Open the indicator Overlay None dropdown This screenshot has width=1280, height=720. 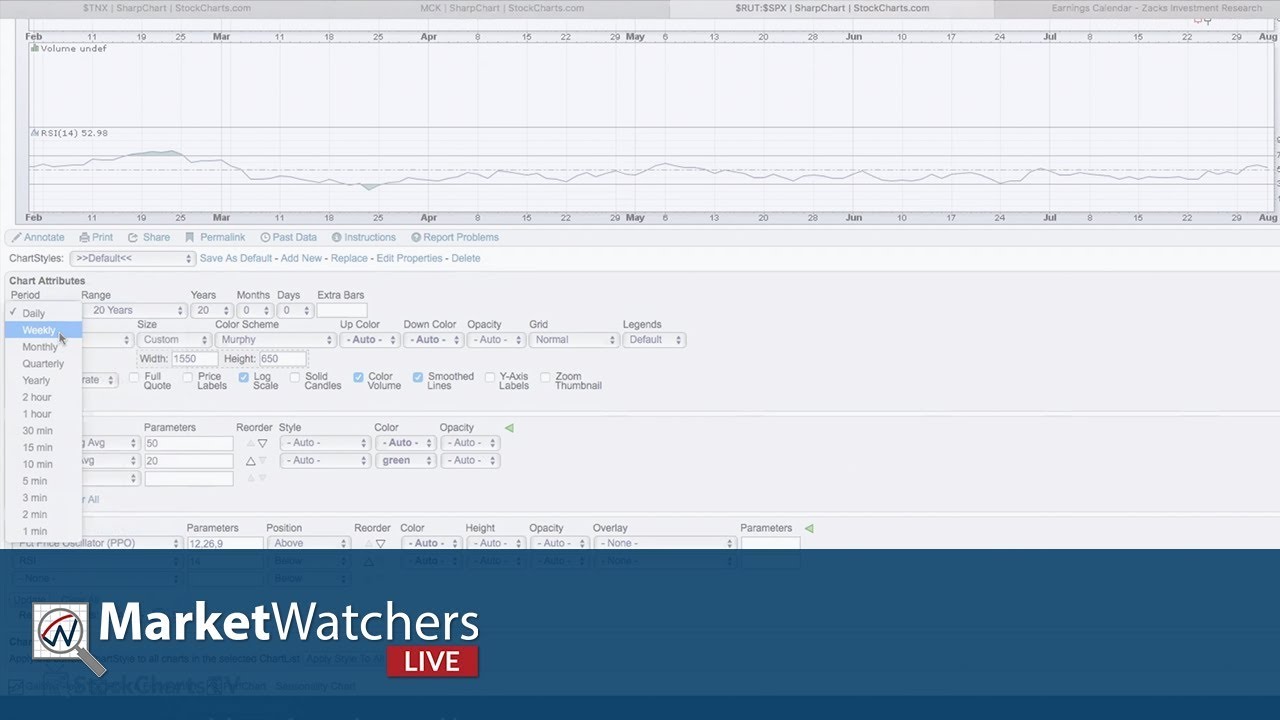(x=664, y=544)
